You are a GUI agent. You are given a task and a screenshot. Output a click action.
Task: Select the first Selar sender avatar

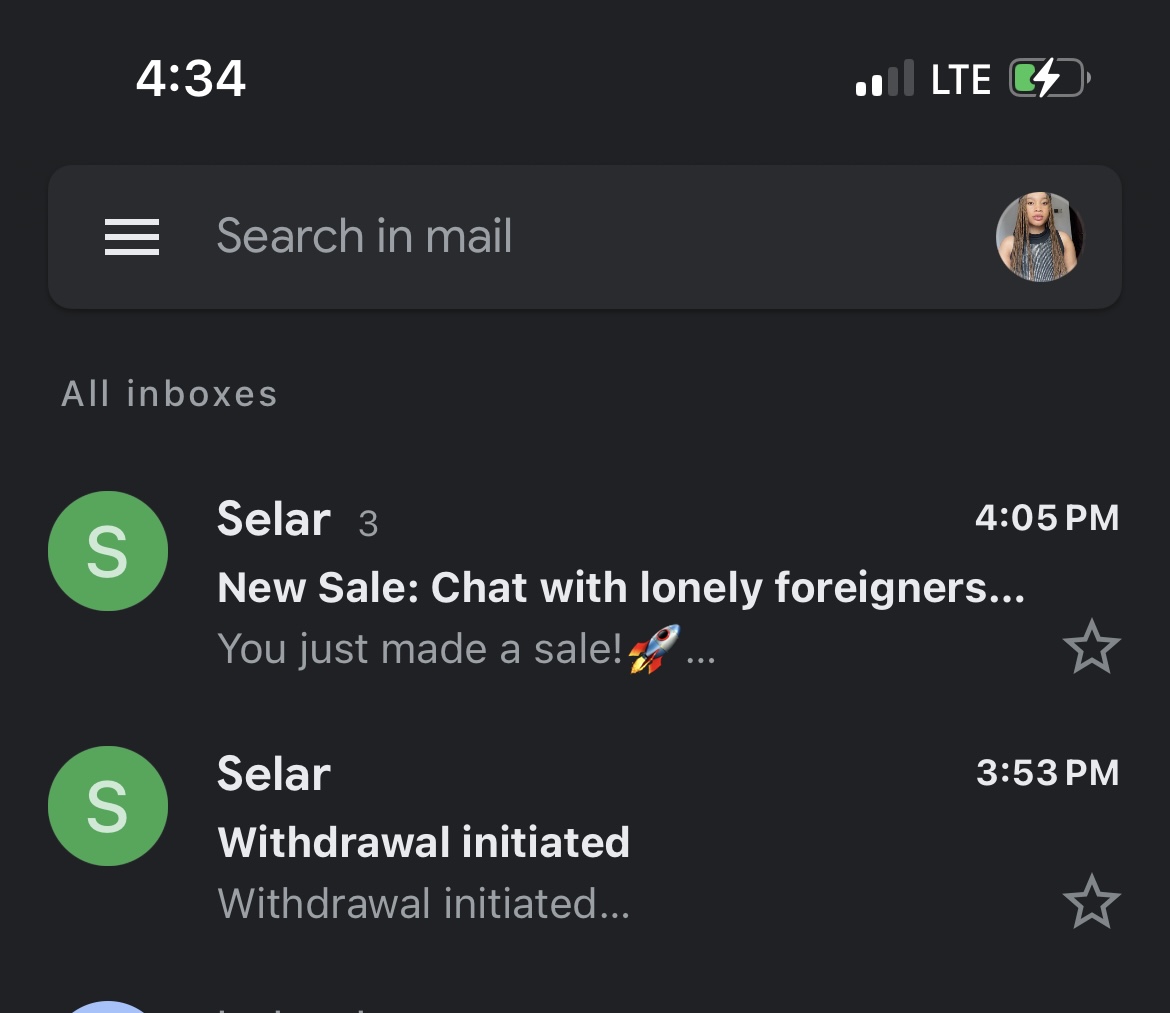[108, 551]
